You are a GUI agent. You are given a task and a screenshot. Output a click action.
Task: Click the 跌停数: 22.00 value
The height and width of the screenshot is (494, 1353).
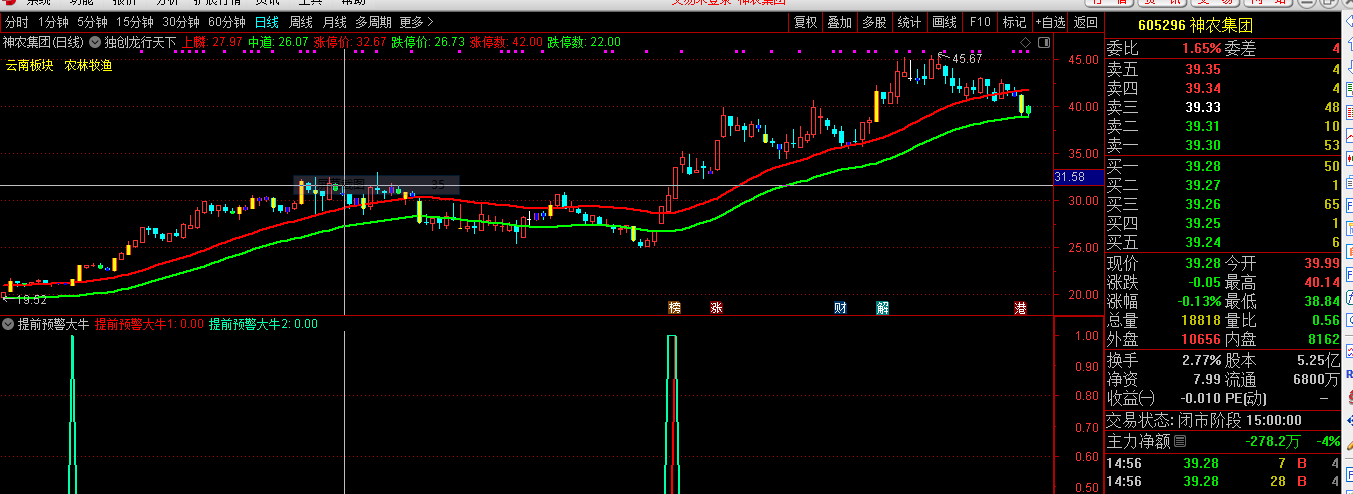(x=584, y=43)
